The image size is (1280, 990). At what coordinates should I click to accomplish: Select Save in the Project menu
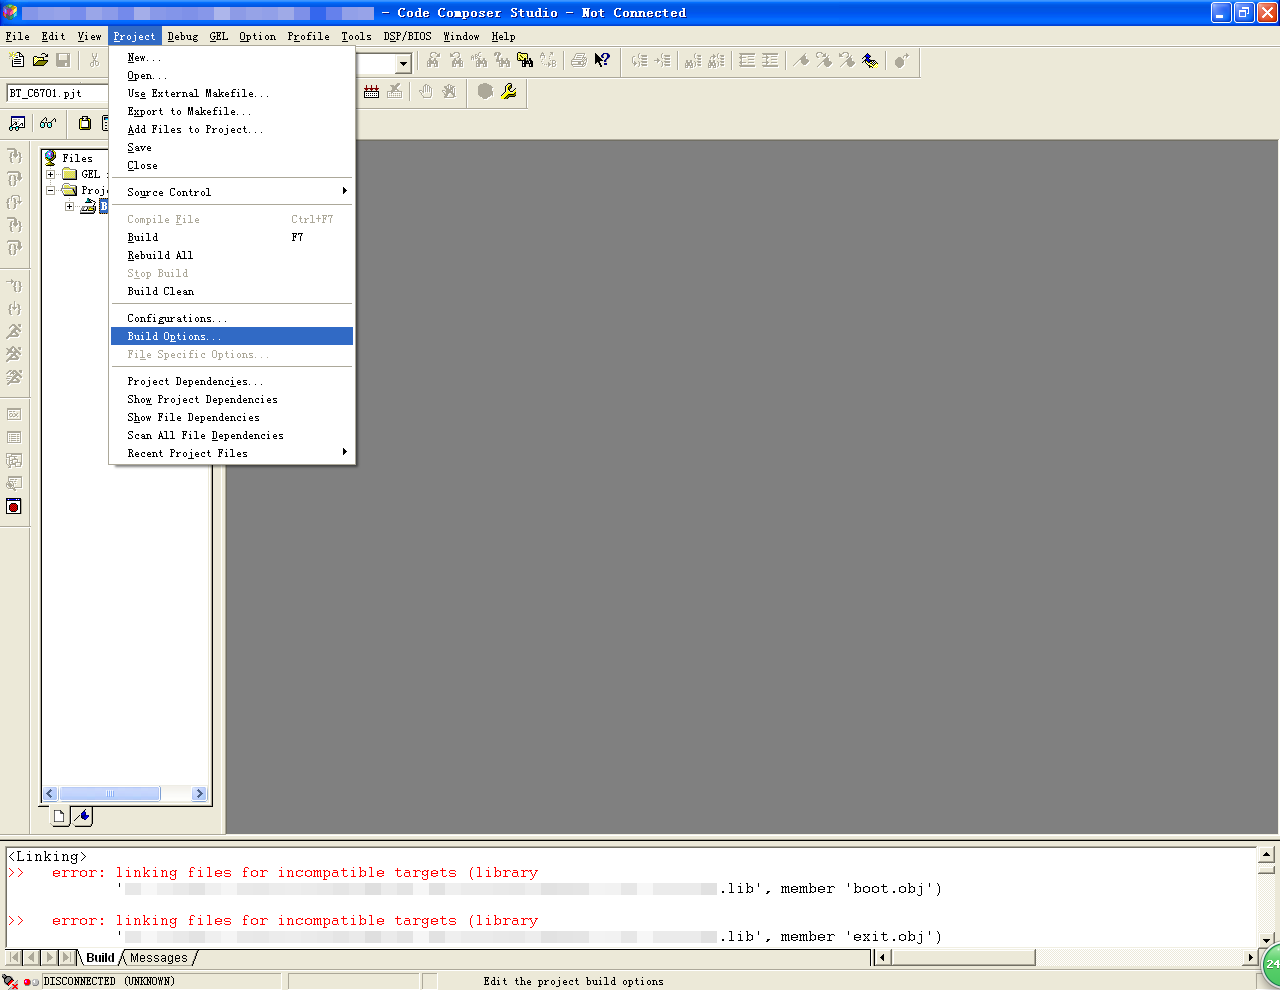tap(232, 147)
